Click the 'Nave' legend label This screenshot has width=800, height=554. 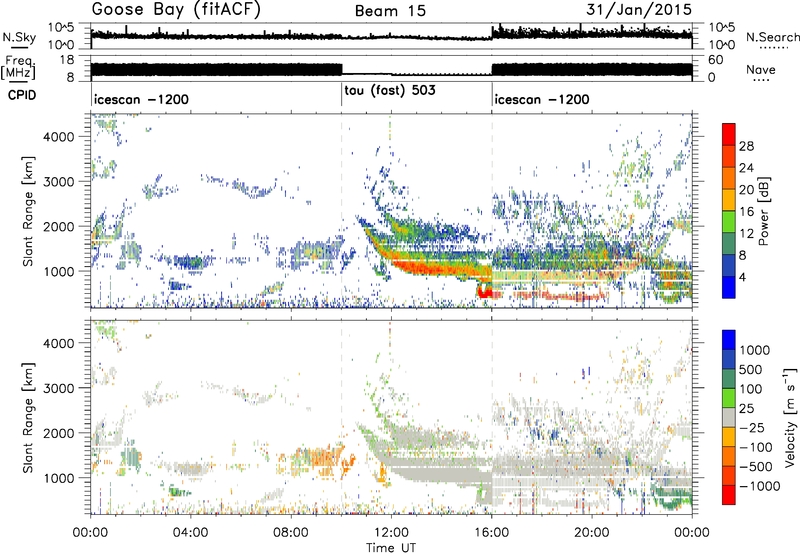pos(761,69)
